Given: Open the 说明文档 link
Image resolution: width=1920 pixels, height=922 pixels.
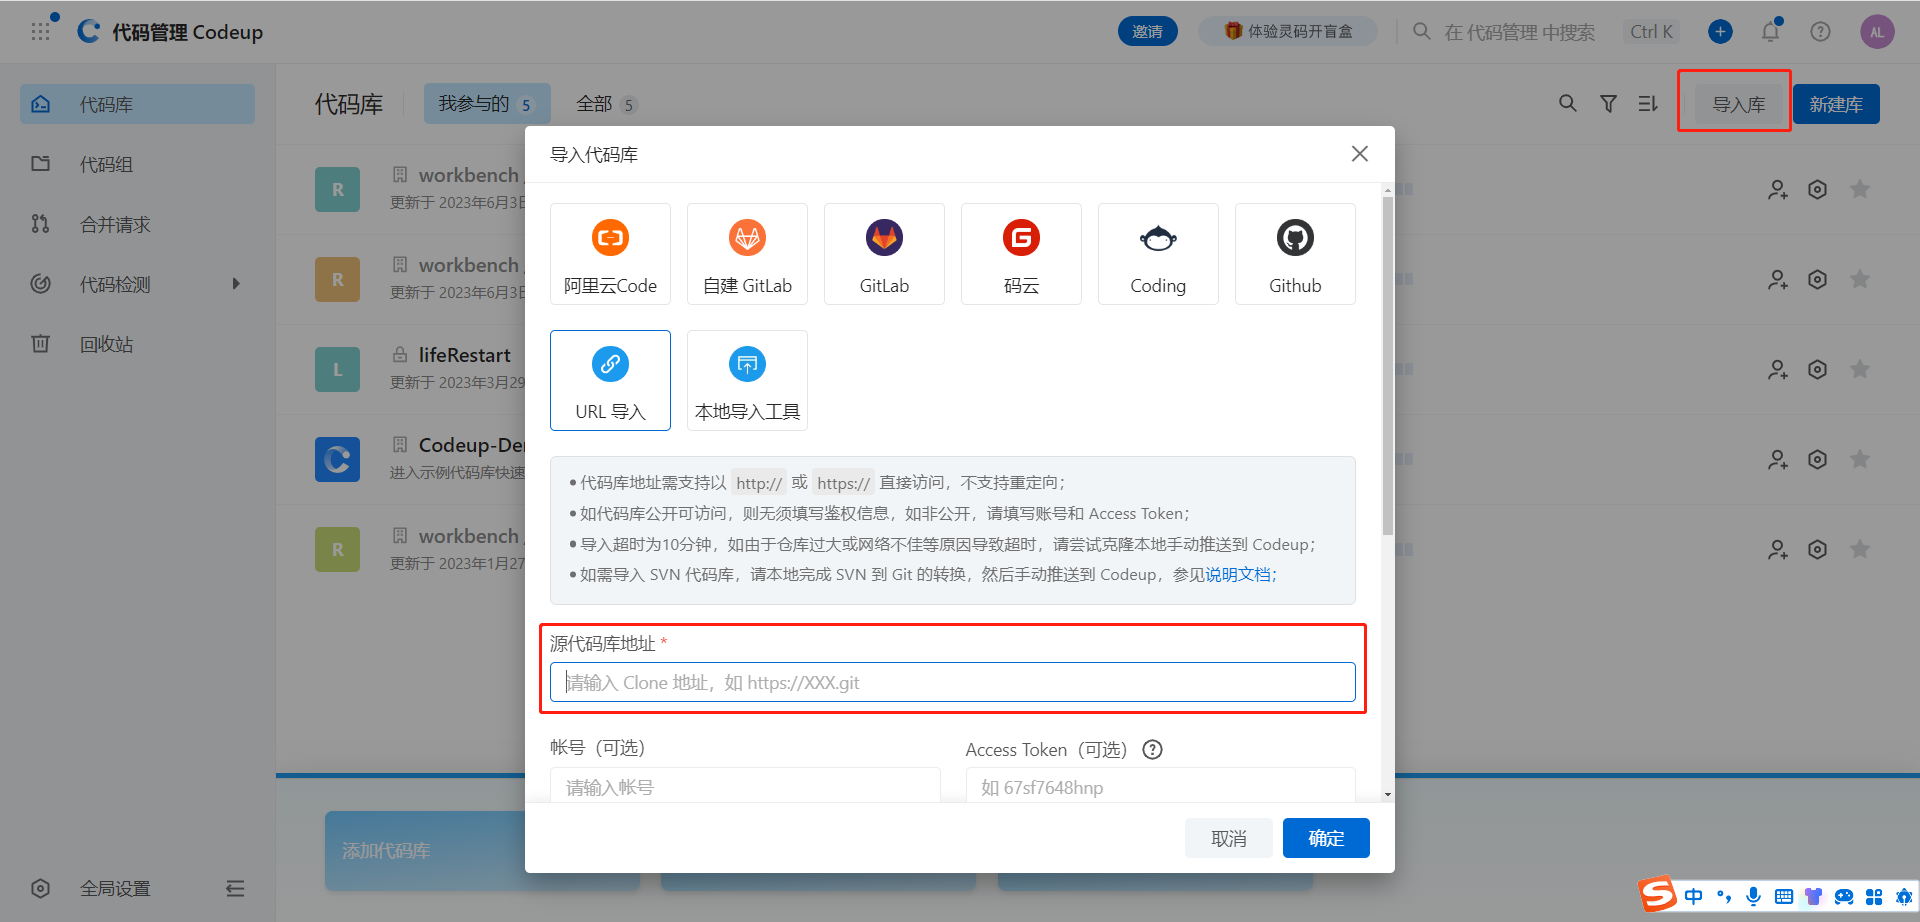Looking at the screenshot, I should 1238,575.
